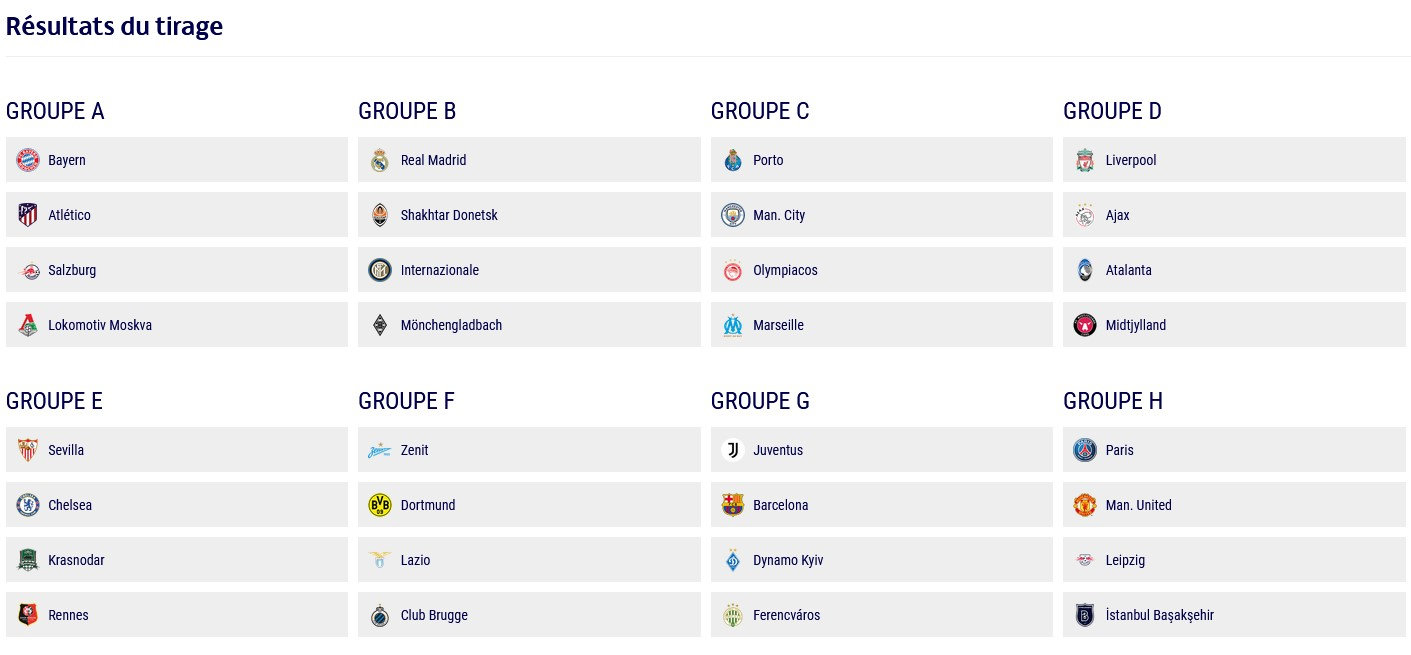The width and height of the screenshot is (1411, 655).
Task: Click the Lokomotiv Moskva team name
Action: point(100,325)
